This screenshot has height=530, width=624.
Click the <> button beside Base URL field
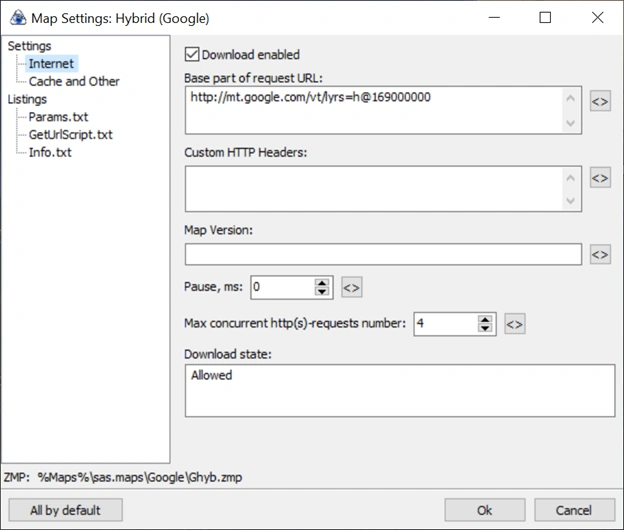[599, 102]
